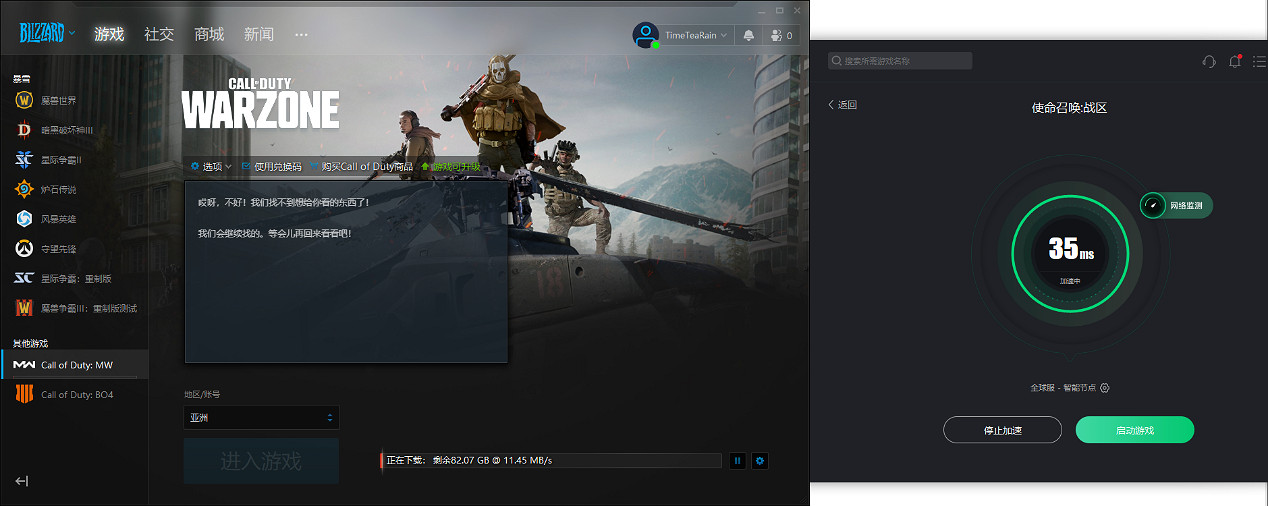The width and height of the screenshot is (1268, 506).
Task: Open node settings gear next to 智能节点
Action: pos(1105,388)
